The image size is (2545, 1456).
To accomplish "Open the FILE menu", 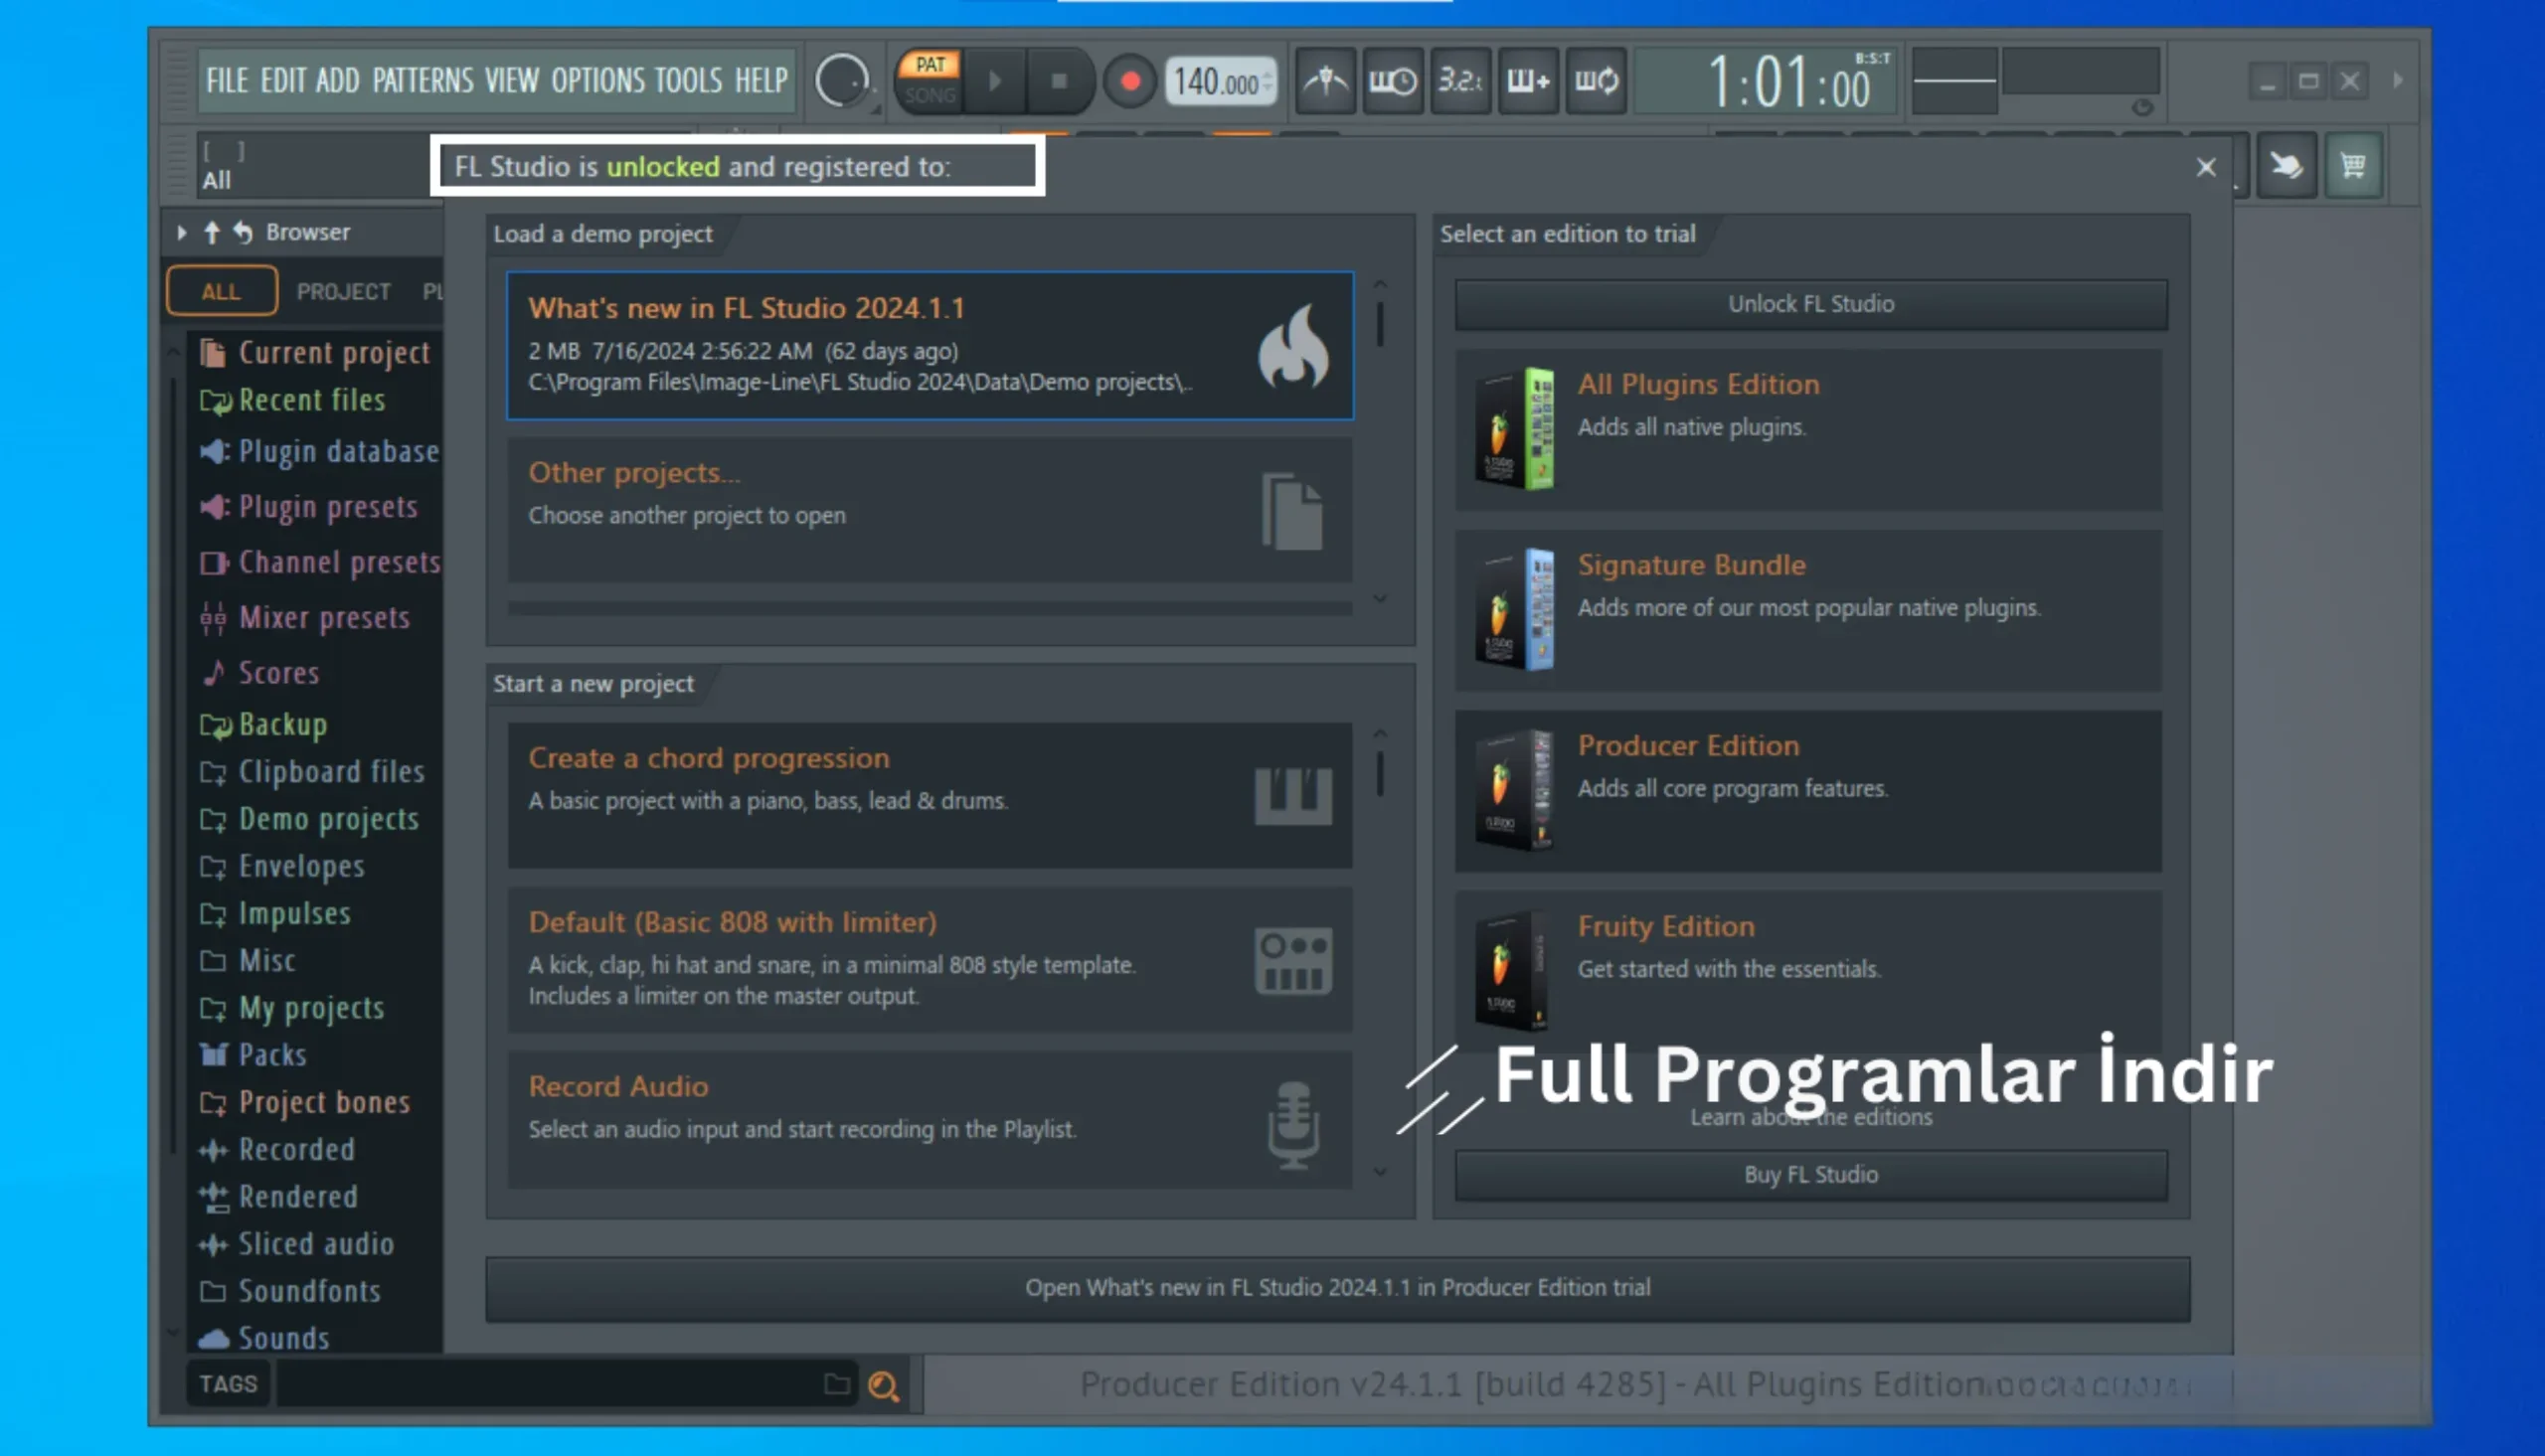I will 227,80.
